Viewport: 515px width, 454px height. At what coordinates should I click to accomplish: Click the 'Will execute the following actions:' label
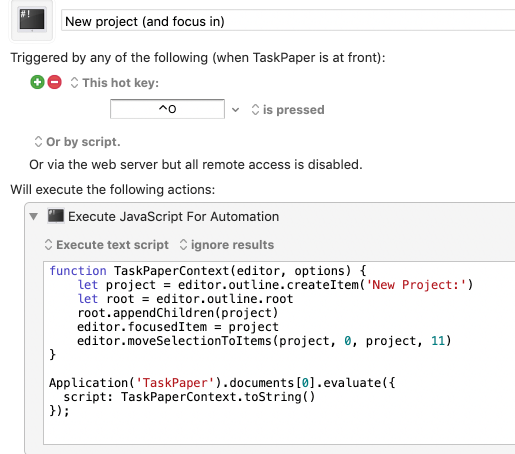[x=113, y=189]
